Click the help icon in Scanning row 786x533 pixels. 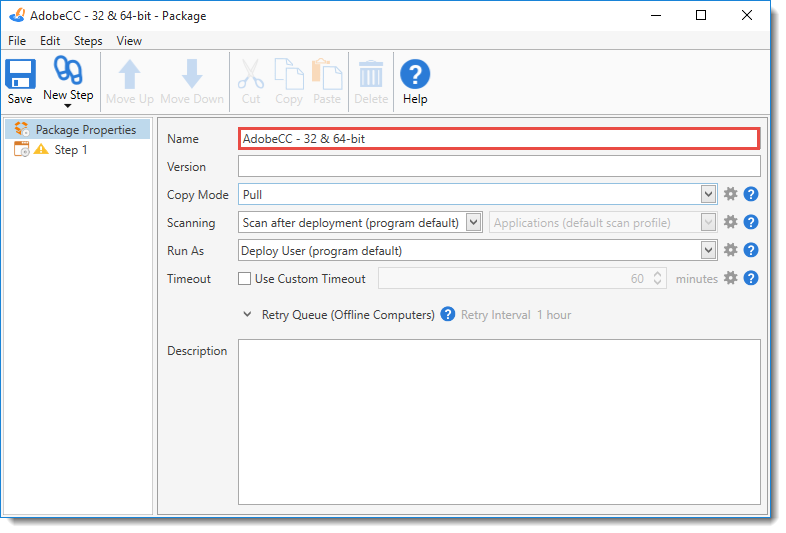pyautogui.click(x=751, y=222)
